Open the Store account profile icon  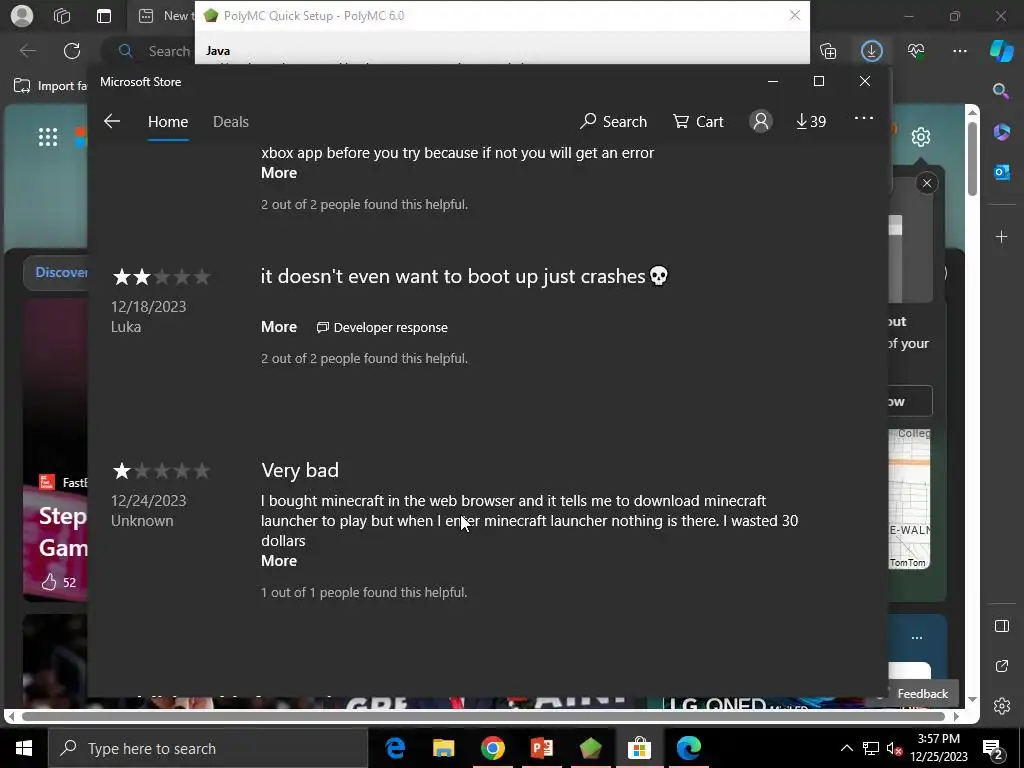click(761, 121)
